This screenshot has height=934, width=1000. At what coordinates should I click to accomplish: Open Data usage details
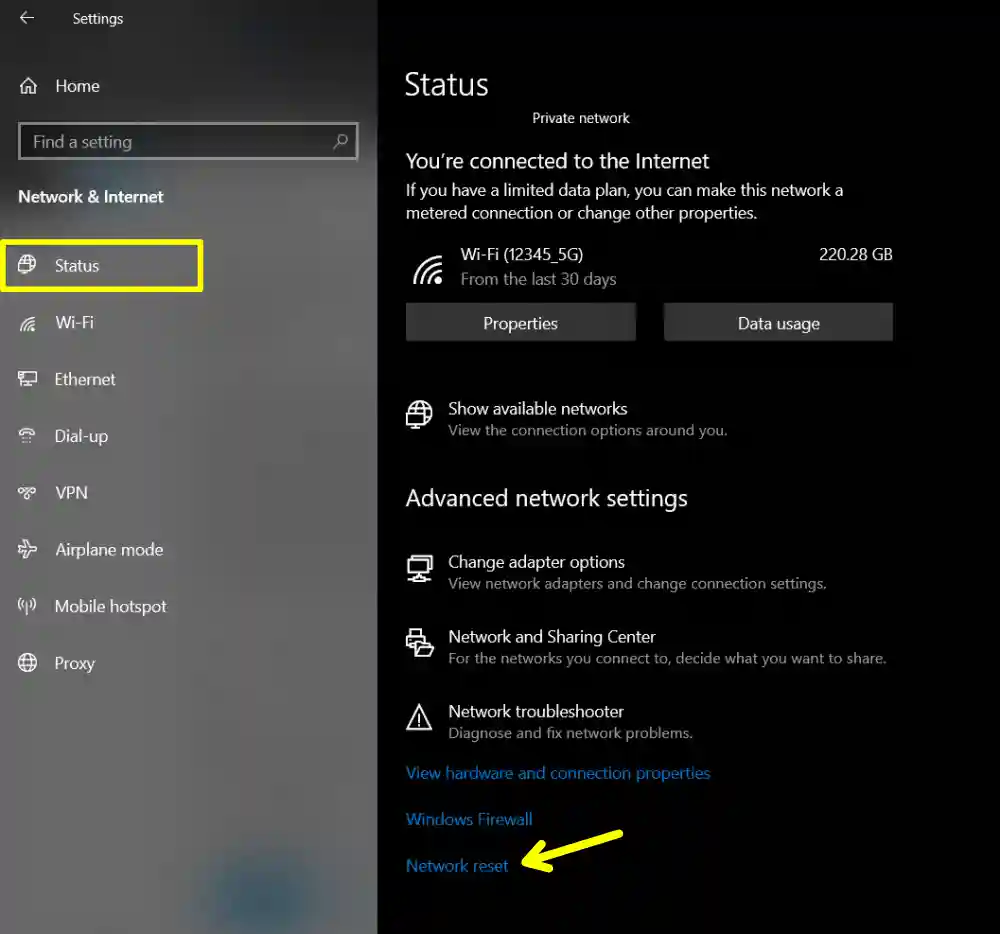(x=778, y=322)
